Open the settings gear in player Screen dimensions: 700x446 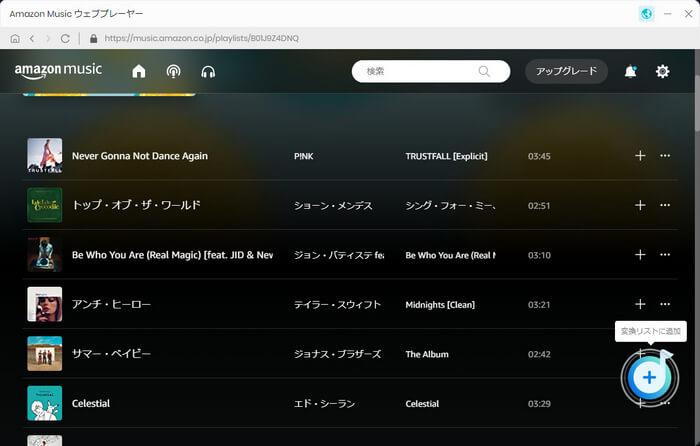click(x=662, y=71)
